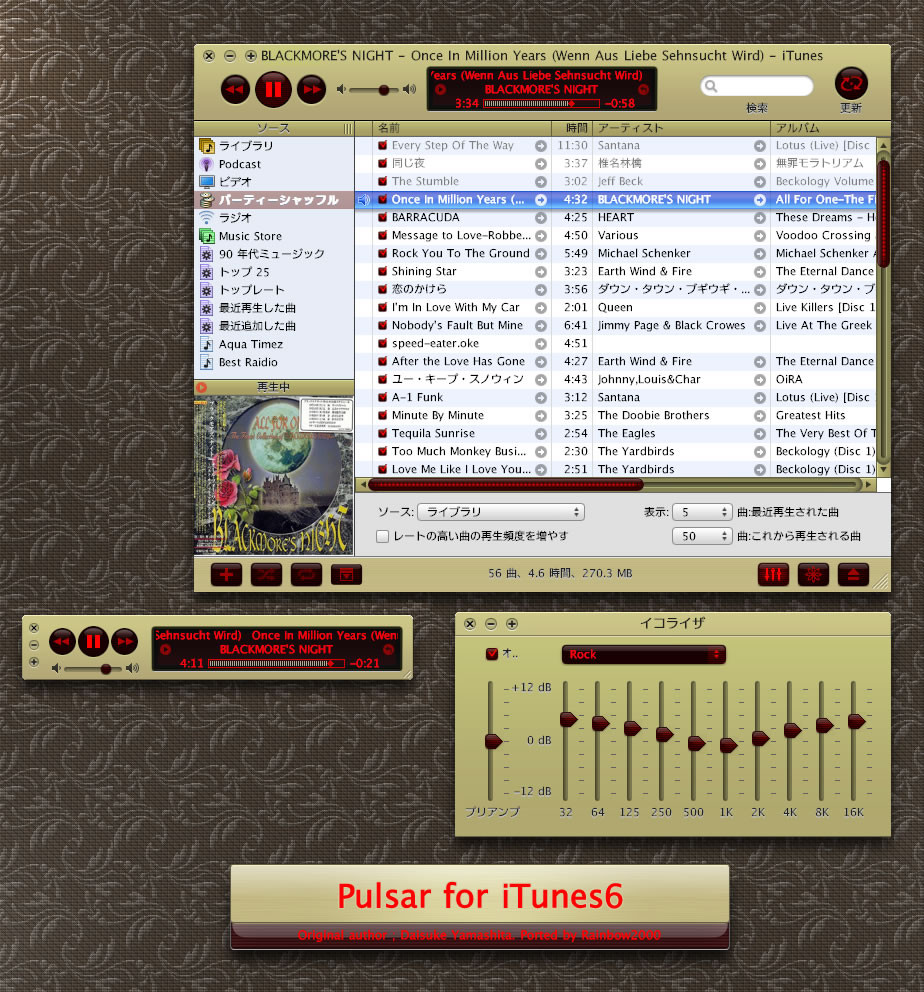Screen dimensions: 924x992
Task: Click mini player's low-volume speaker icon
Action: 56,668
